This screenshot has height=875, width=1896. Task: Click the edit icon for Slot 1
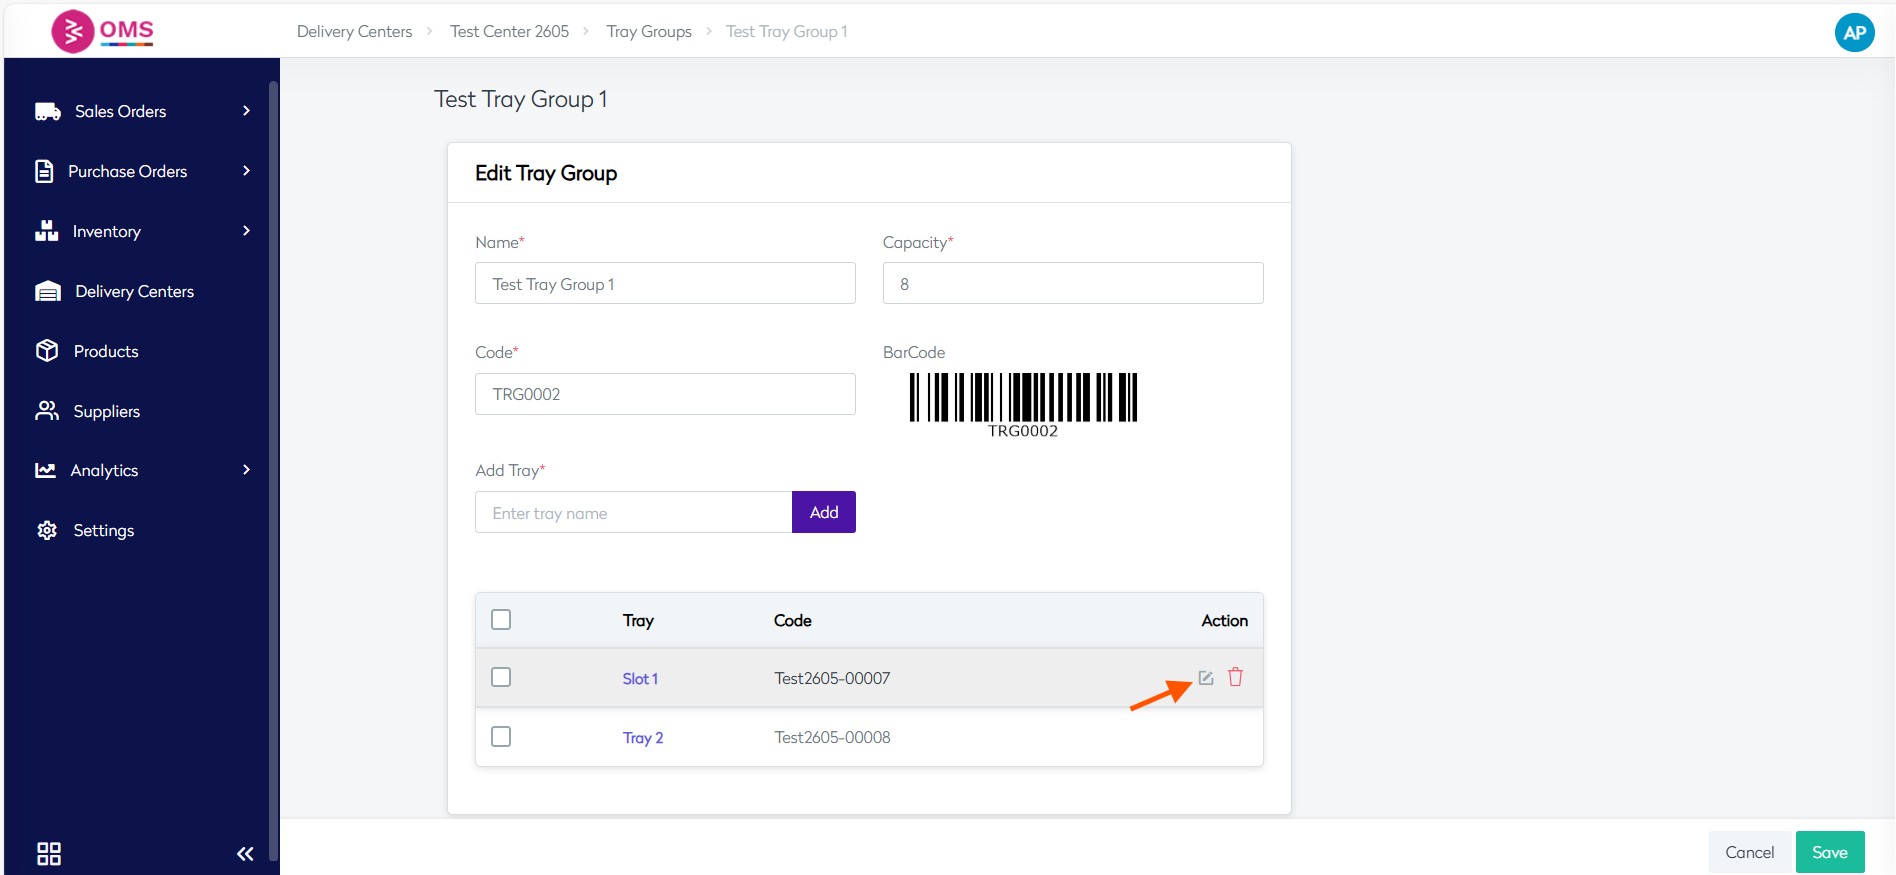(x=1206, y=678)
